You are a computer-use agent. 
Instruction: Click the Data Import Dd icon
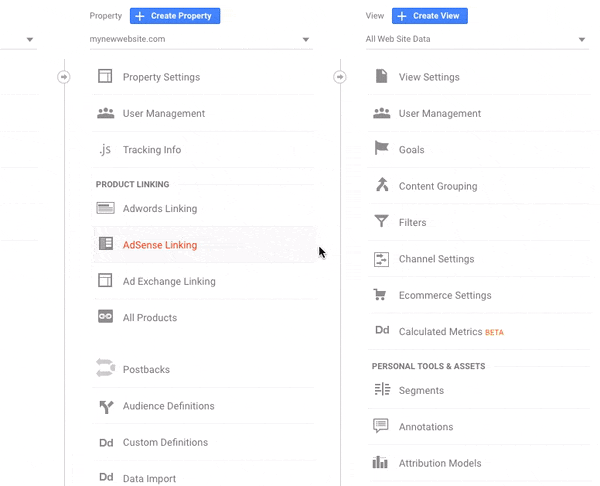coord(106,477)
